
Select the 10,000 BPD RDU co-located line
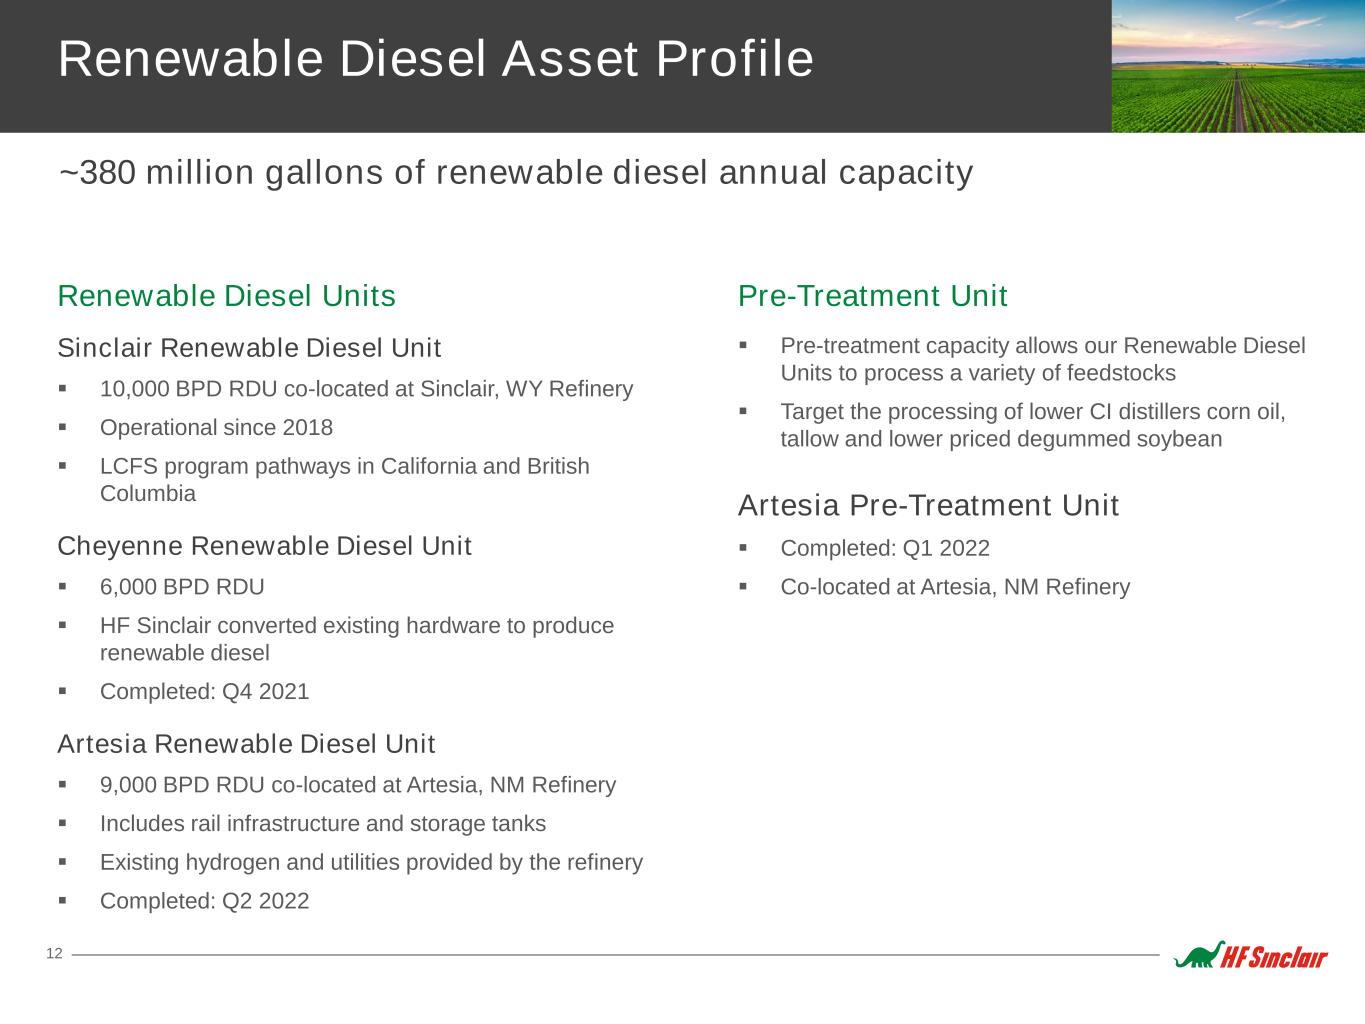point(366,389)
